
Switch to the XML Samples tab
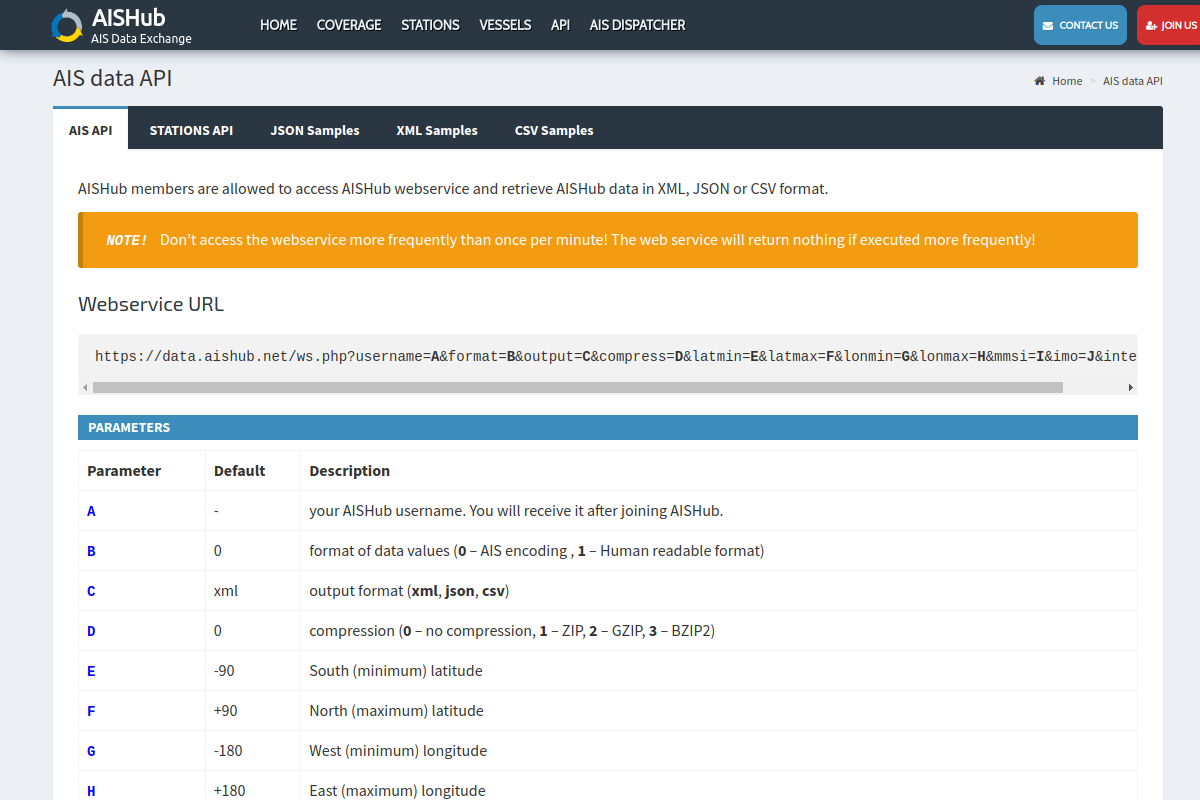pos(437,130)
